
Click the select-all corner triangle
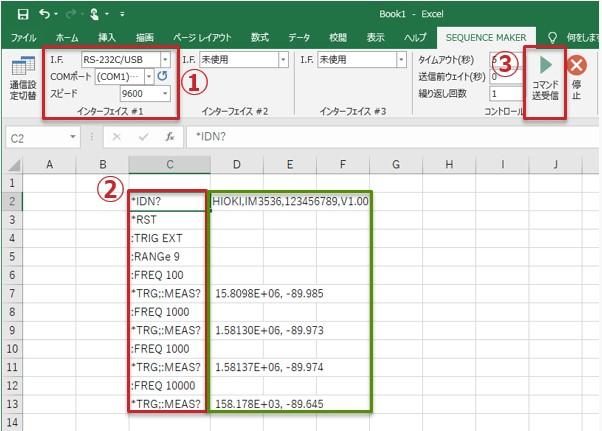[x=15, y=165]
